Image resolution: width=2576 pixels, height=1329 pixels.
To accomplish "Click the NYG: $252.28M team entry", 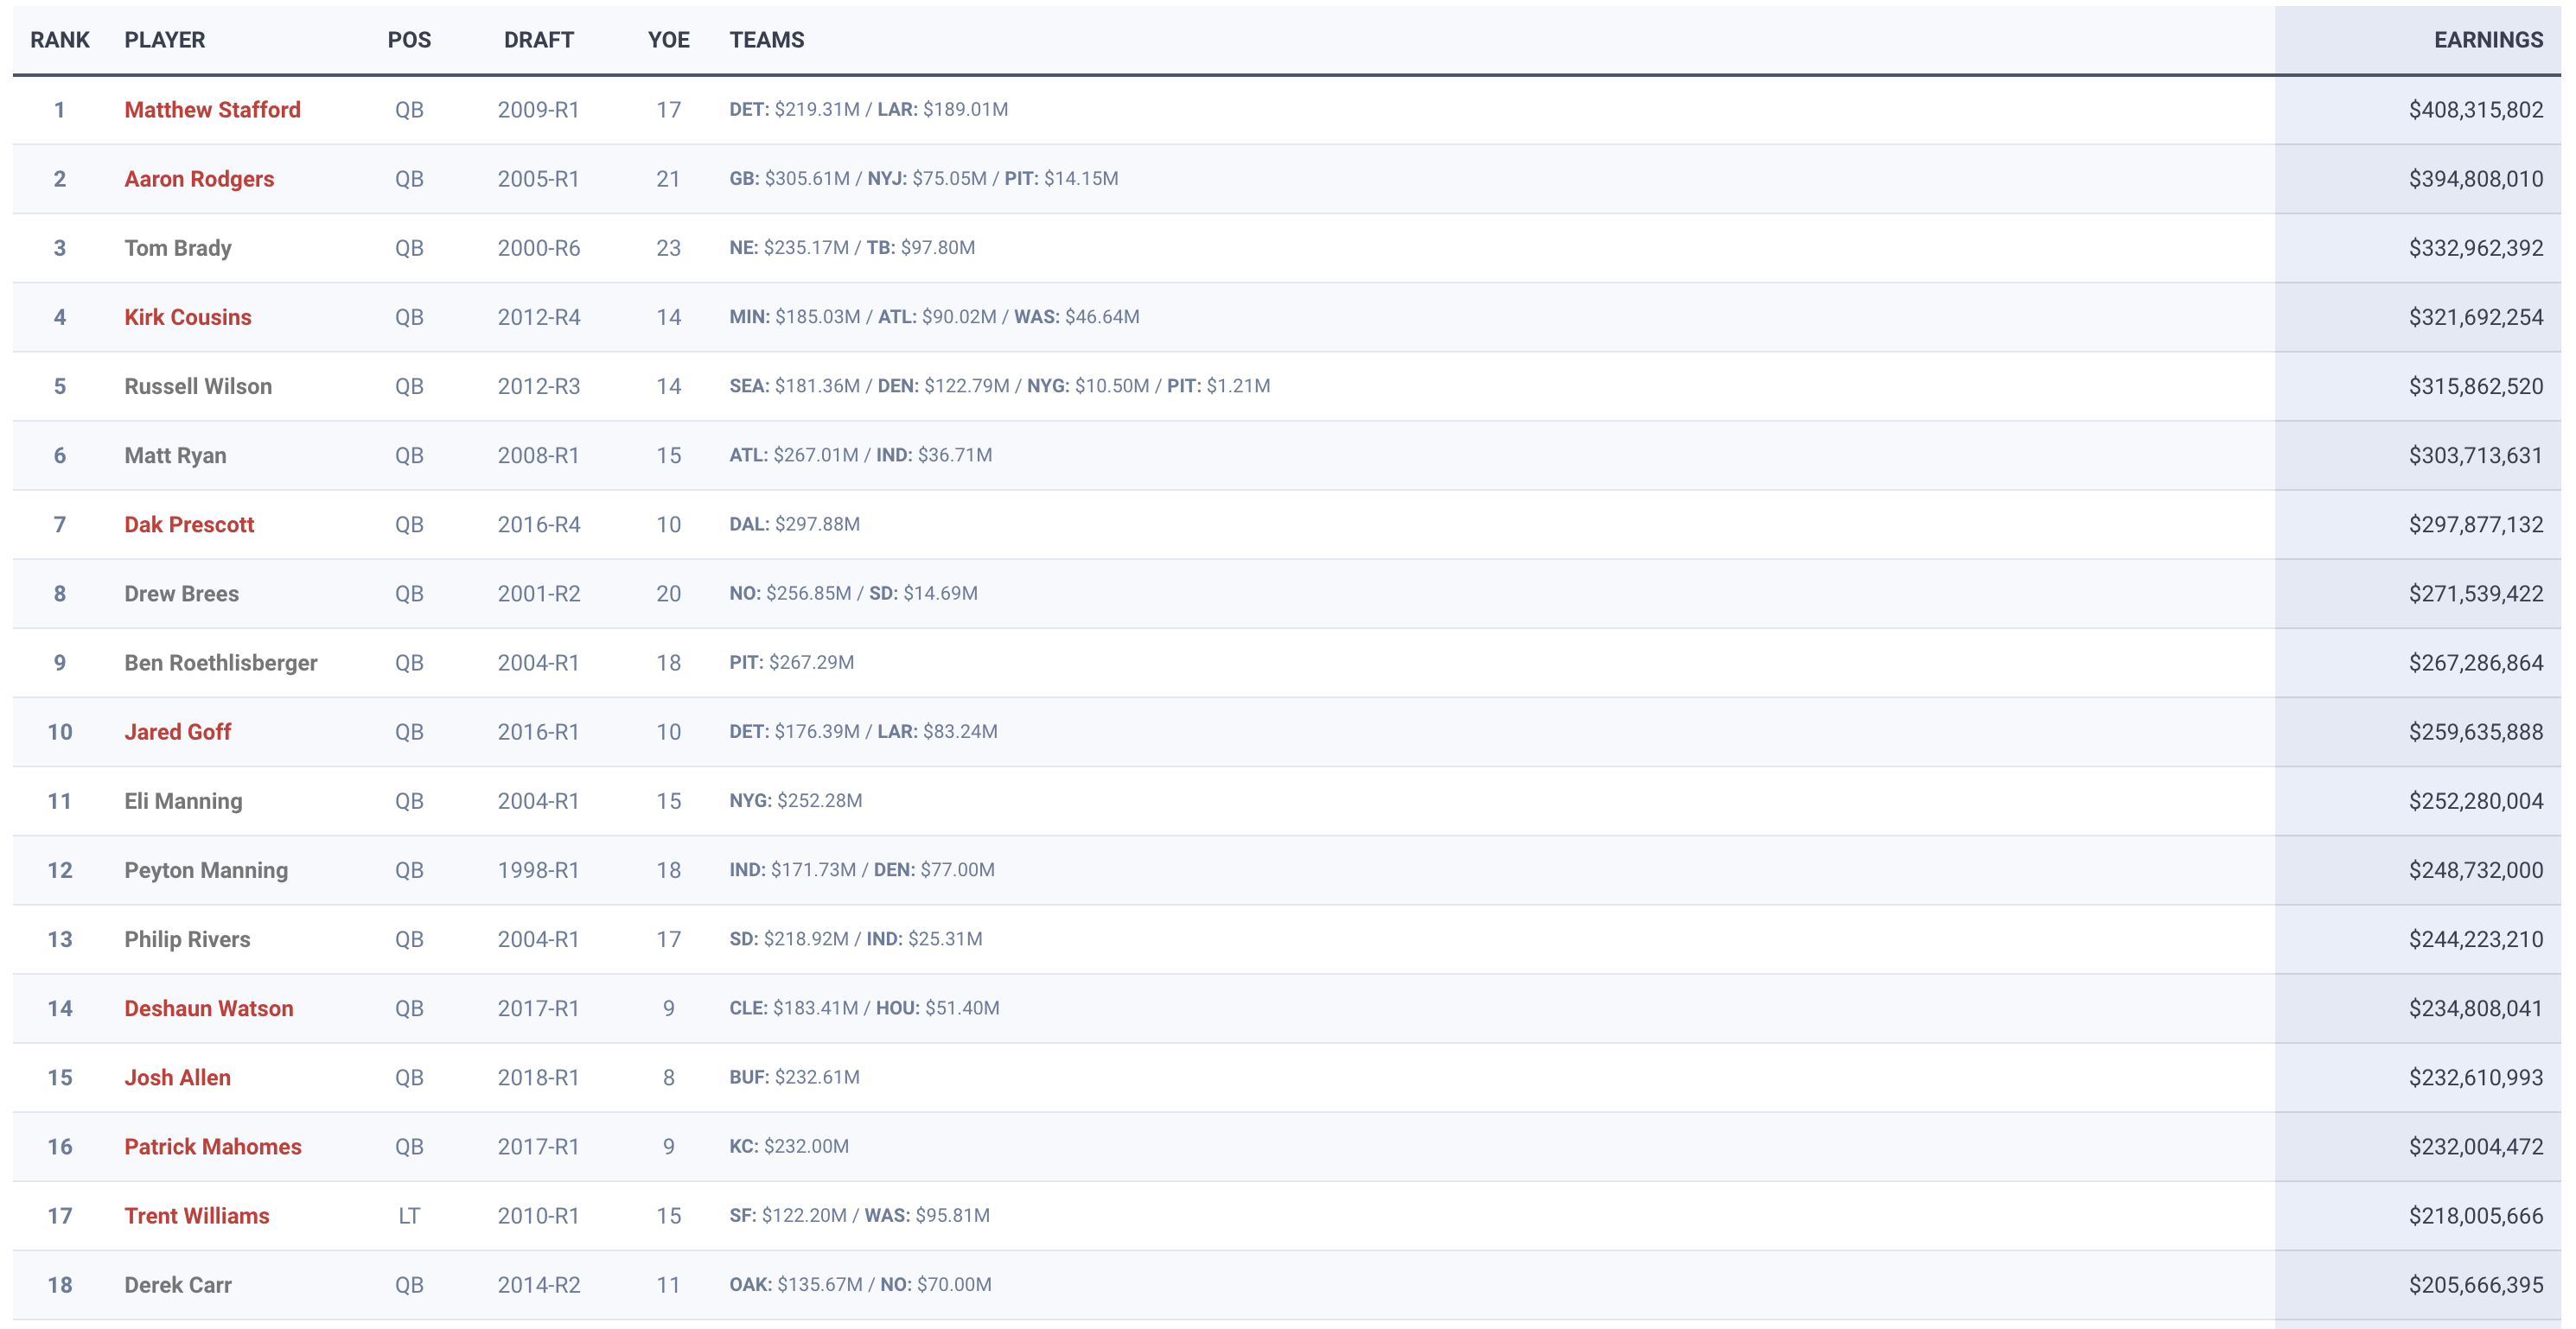I will [x=795, y=801].
